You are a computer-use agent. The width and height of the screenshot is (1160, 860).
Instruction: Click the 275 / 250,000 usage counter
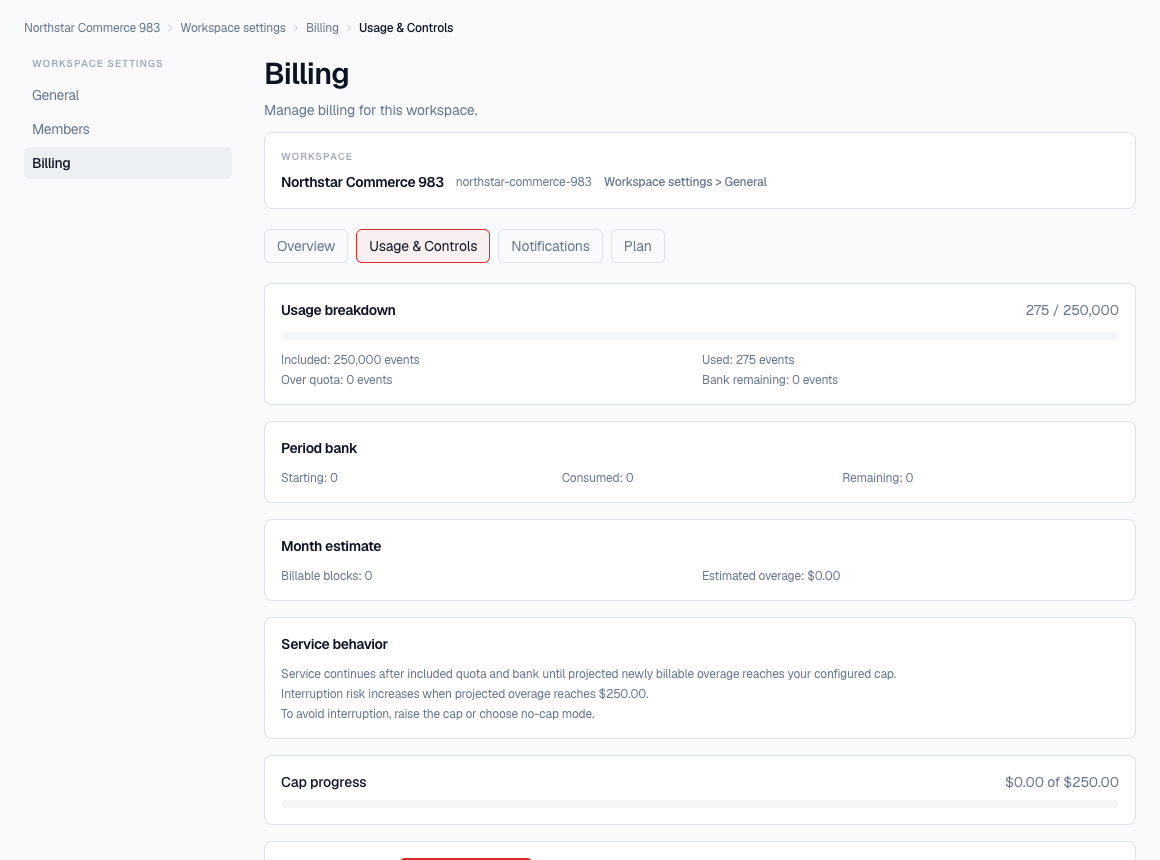coord(1072,310)
